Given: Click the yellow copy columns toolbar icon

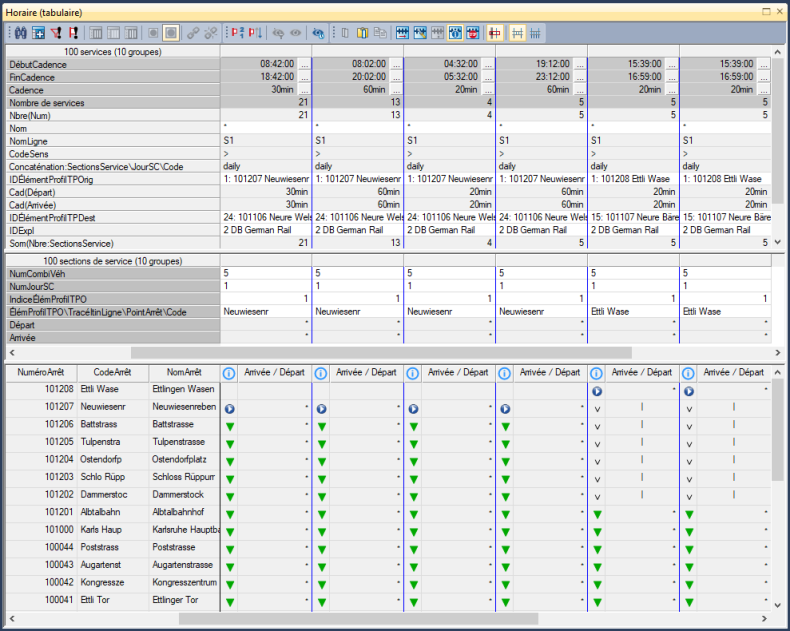Looking at the screenshot, I should point(362,33).
